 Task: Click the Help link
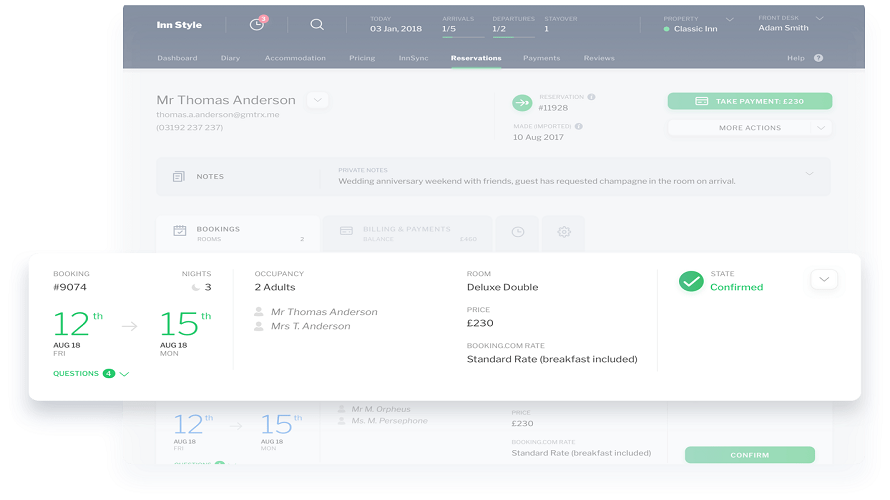point(795,58)
